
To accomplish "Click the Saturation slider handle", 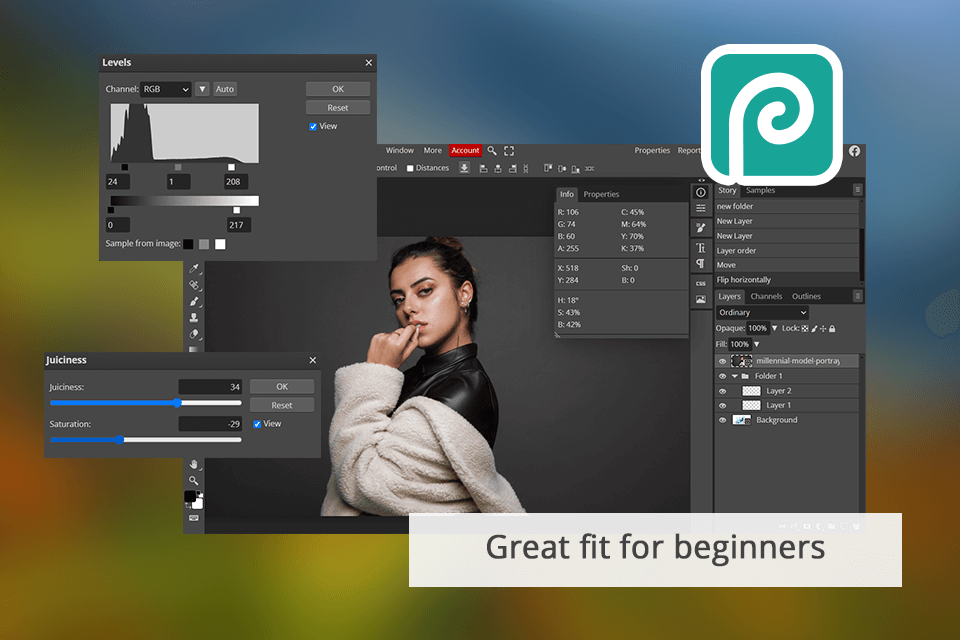I will click(x=120, y=440).
